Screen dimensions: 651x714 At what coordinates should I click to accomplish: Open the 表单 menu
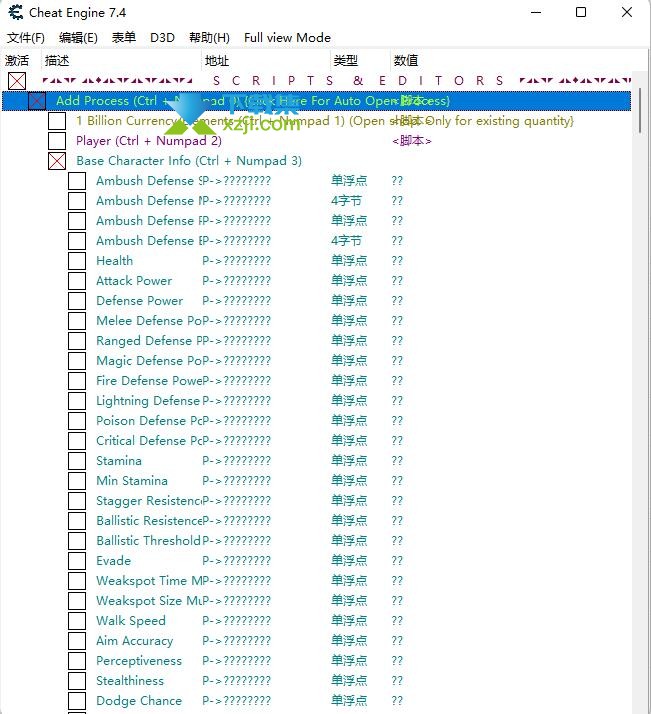pyautogui.click(x=124, y=38)
